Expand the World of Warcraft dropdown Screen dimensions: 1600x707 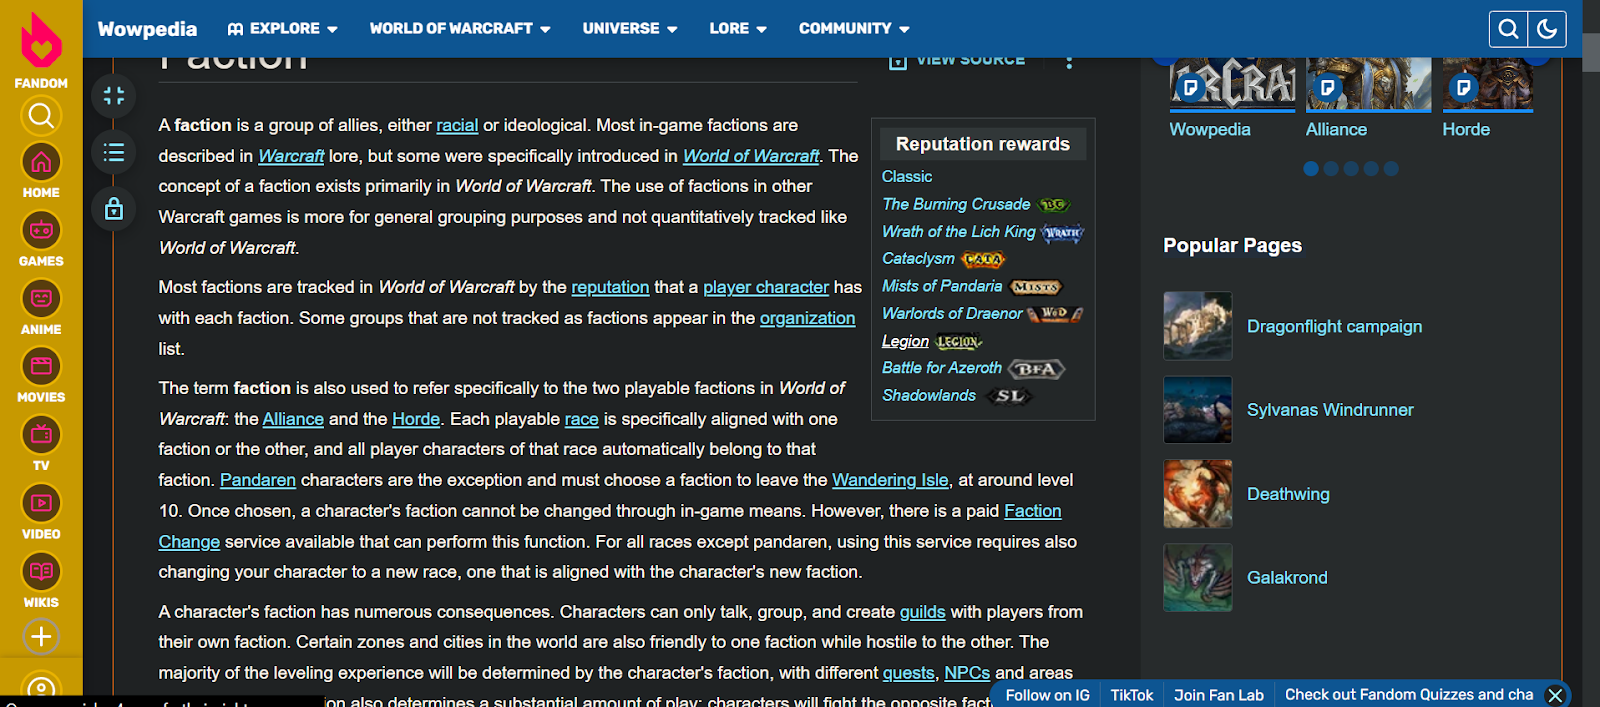(x=460, y=29)
